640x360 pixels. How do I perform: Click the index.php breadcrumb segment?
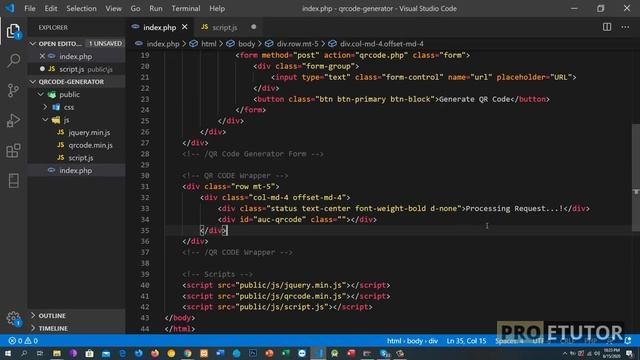point(163,44)
